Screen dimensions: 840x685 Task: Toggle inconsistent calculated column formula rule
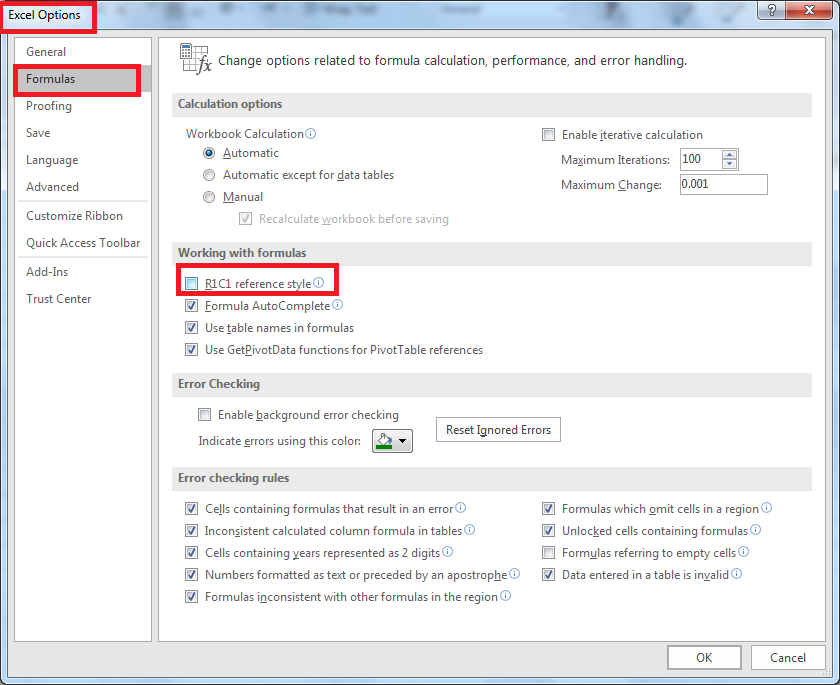coord(191,531)
